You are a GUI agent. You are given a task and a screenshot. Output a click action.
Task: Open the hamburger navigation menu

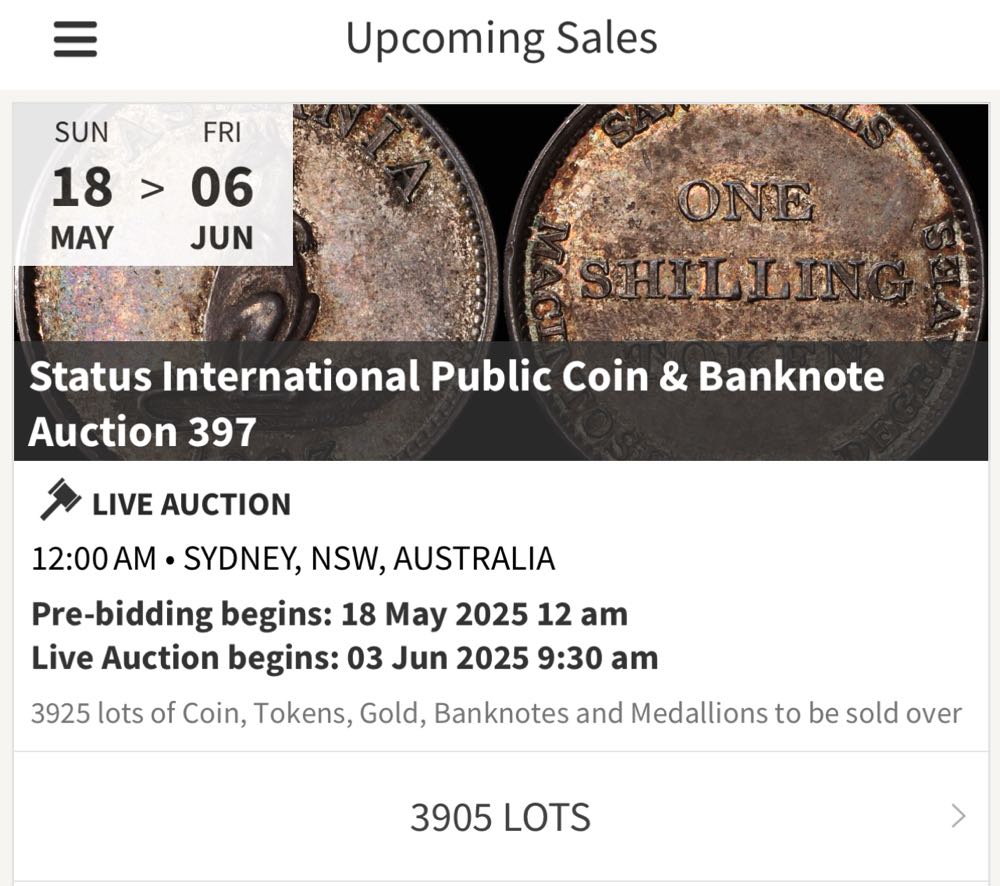[x=75, y=40]
